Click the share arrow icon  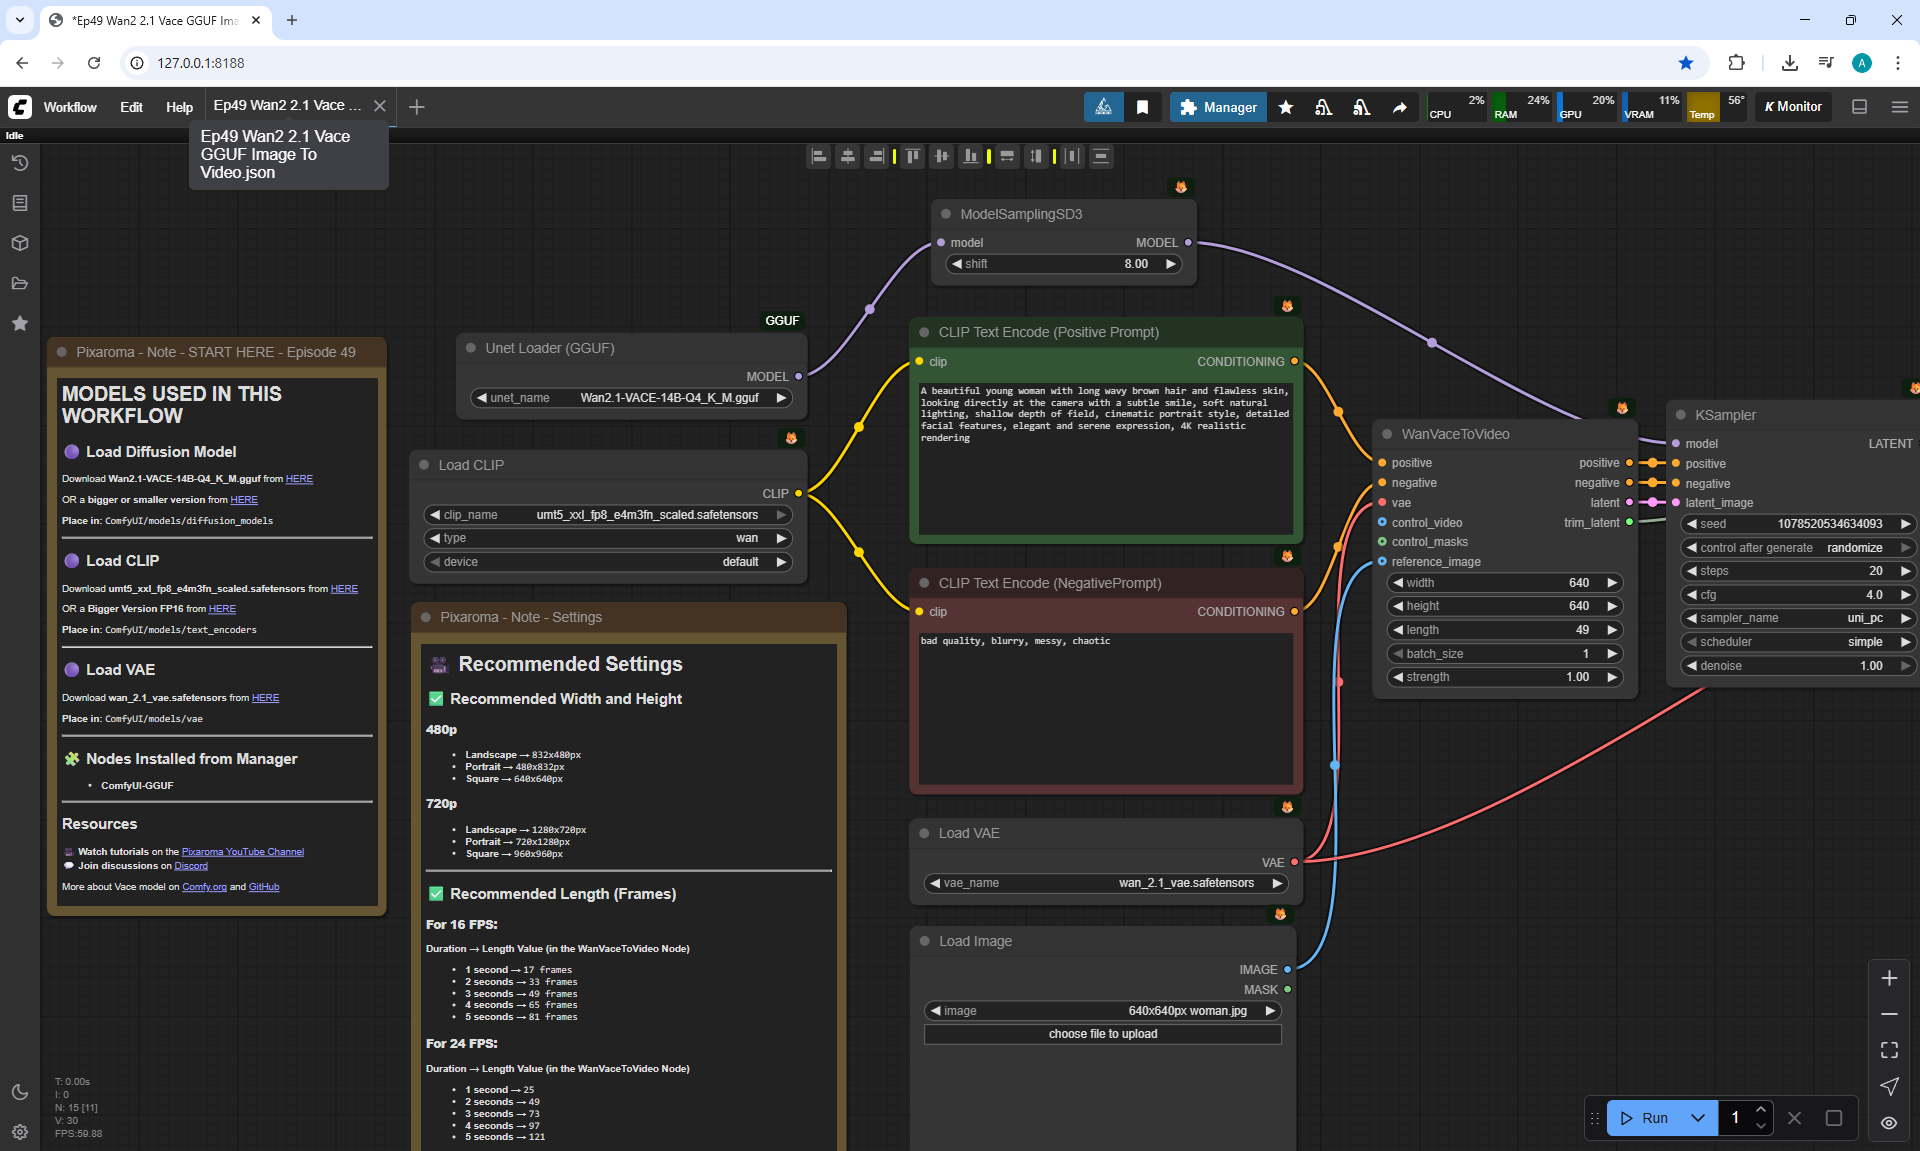click(1399, 107)
